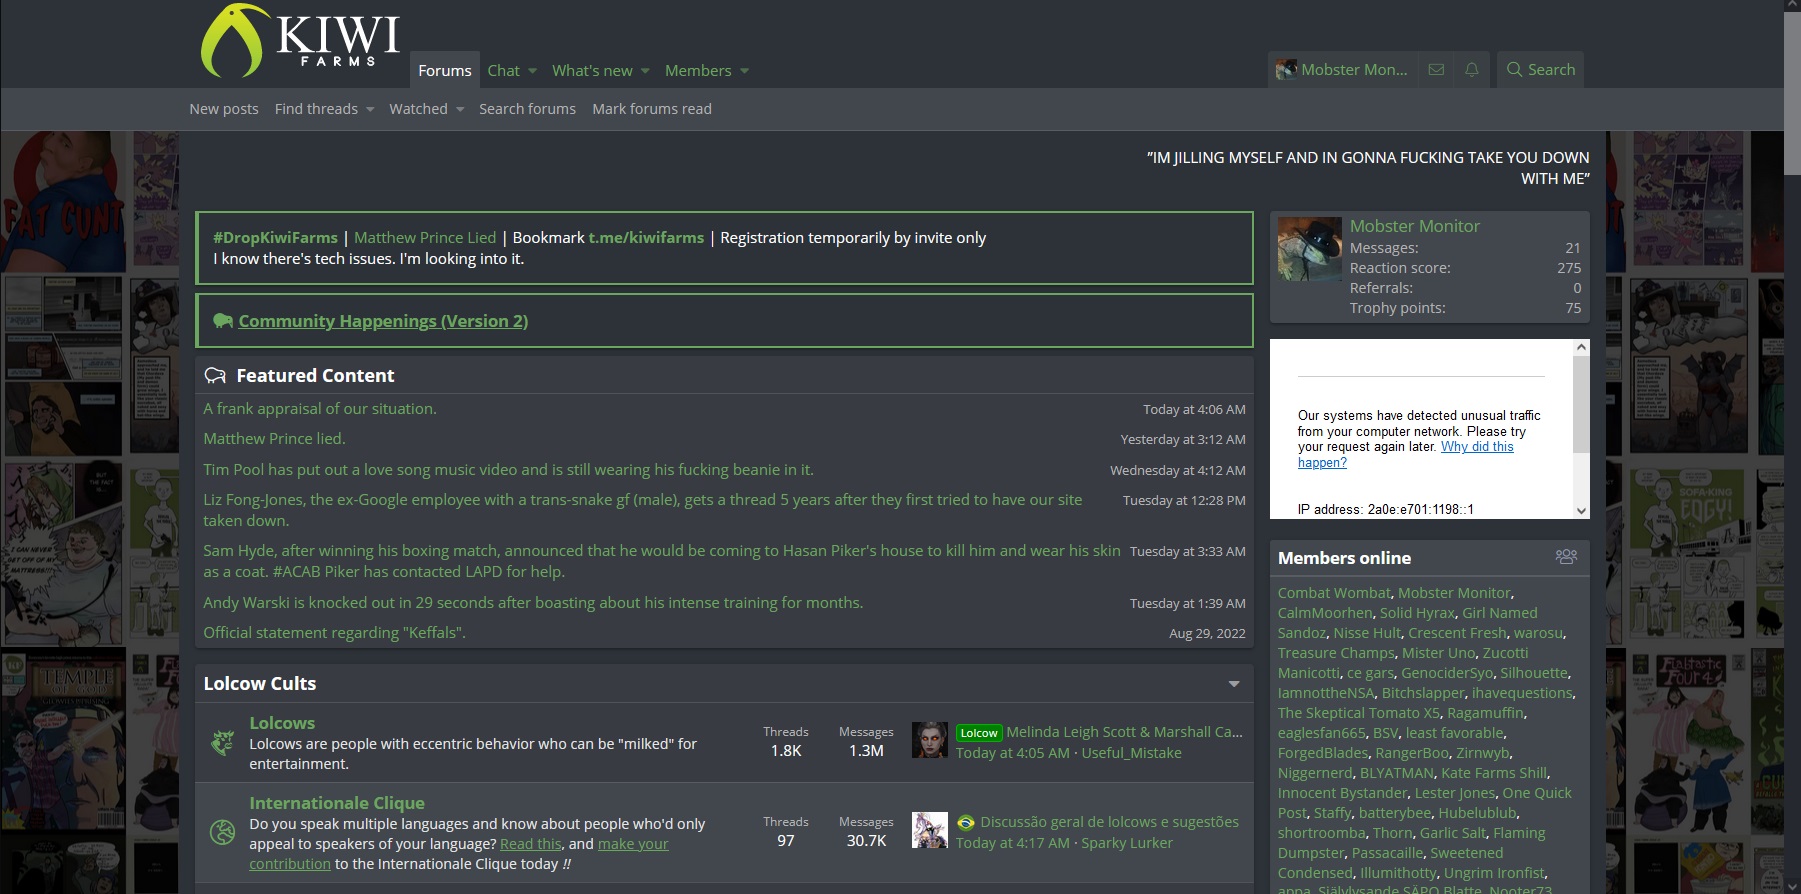Click the Search magnifier button
1801x894 pixels.
coord(1540,70)
